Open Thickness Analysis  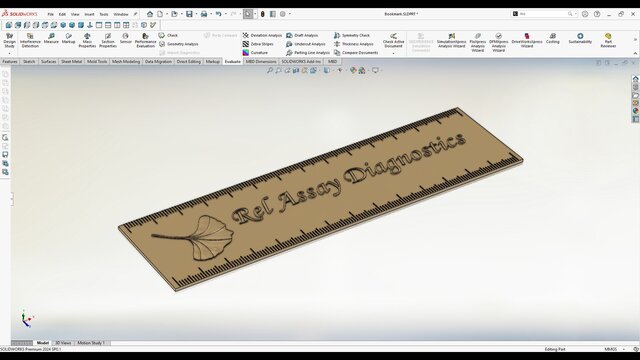tap(353, 44)
